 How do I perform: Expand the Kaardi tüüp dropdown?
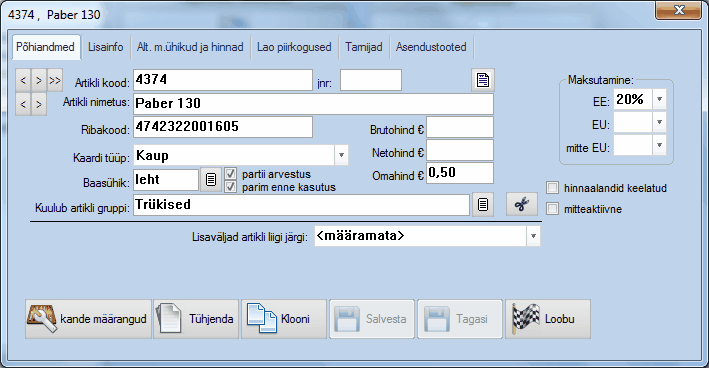coord(341,155)
